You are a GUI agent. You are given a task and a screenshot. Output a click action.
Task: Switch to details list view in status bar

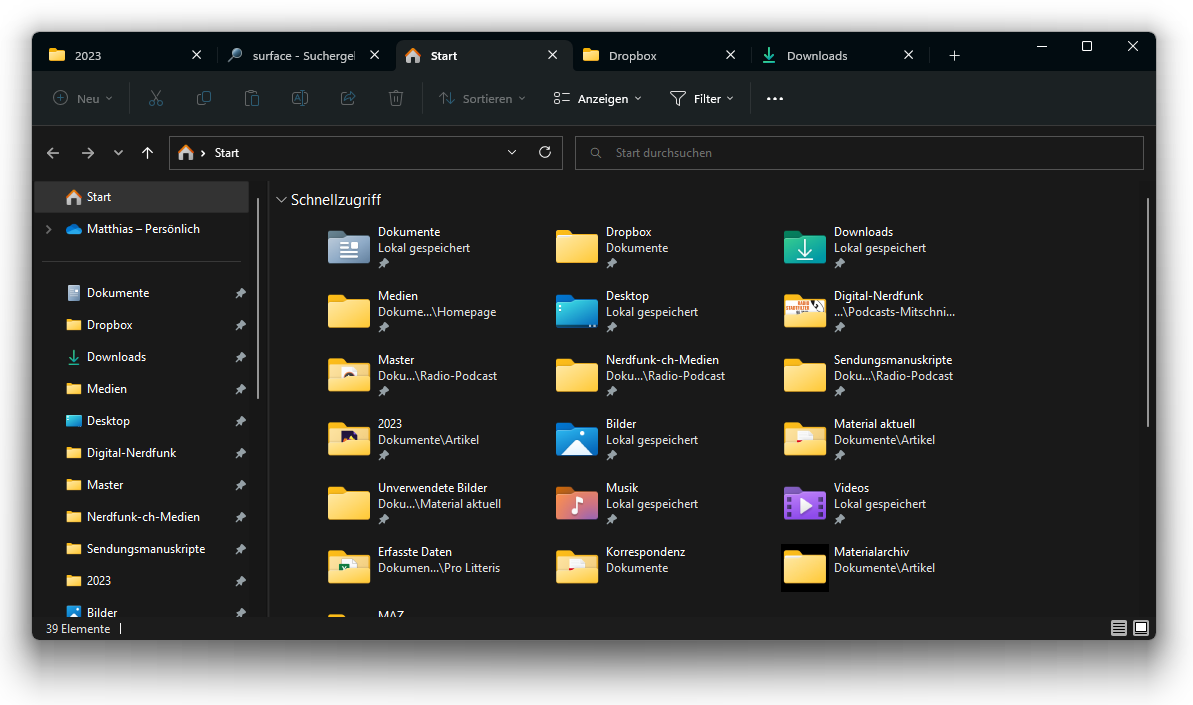[1118, 628]
